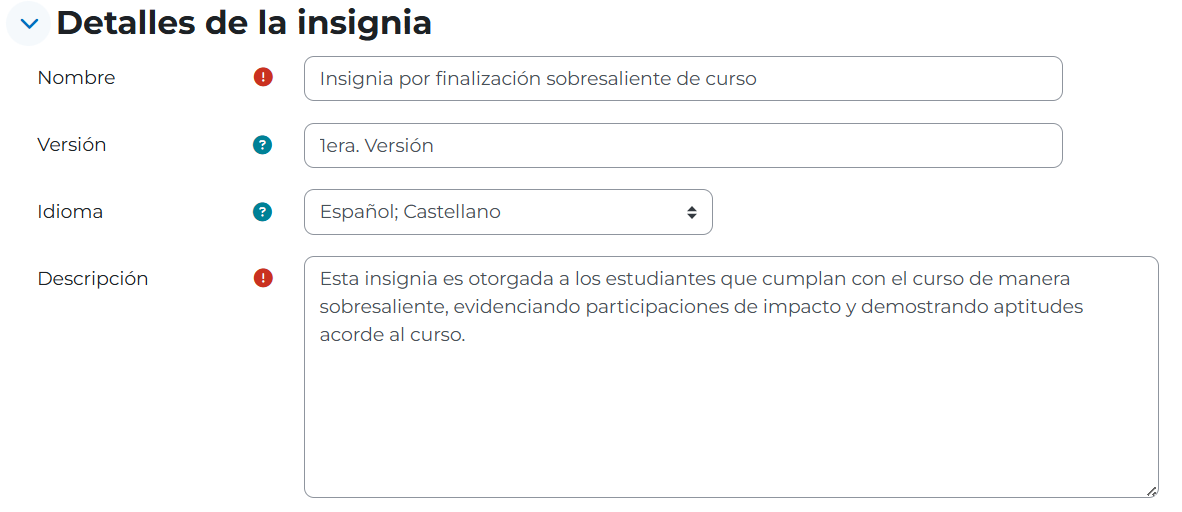The height and width of the screenshot is (512, 1182).
Task: Focus the Nombre input field
Action: tap(683, 78)
